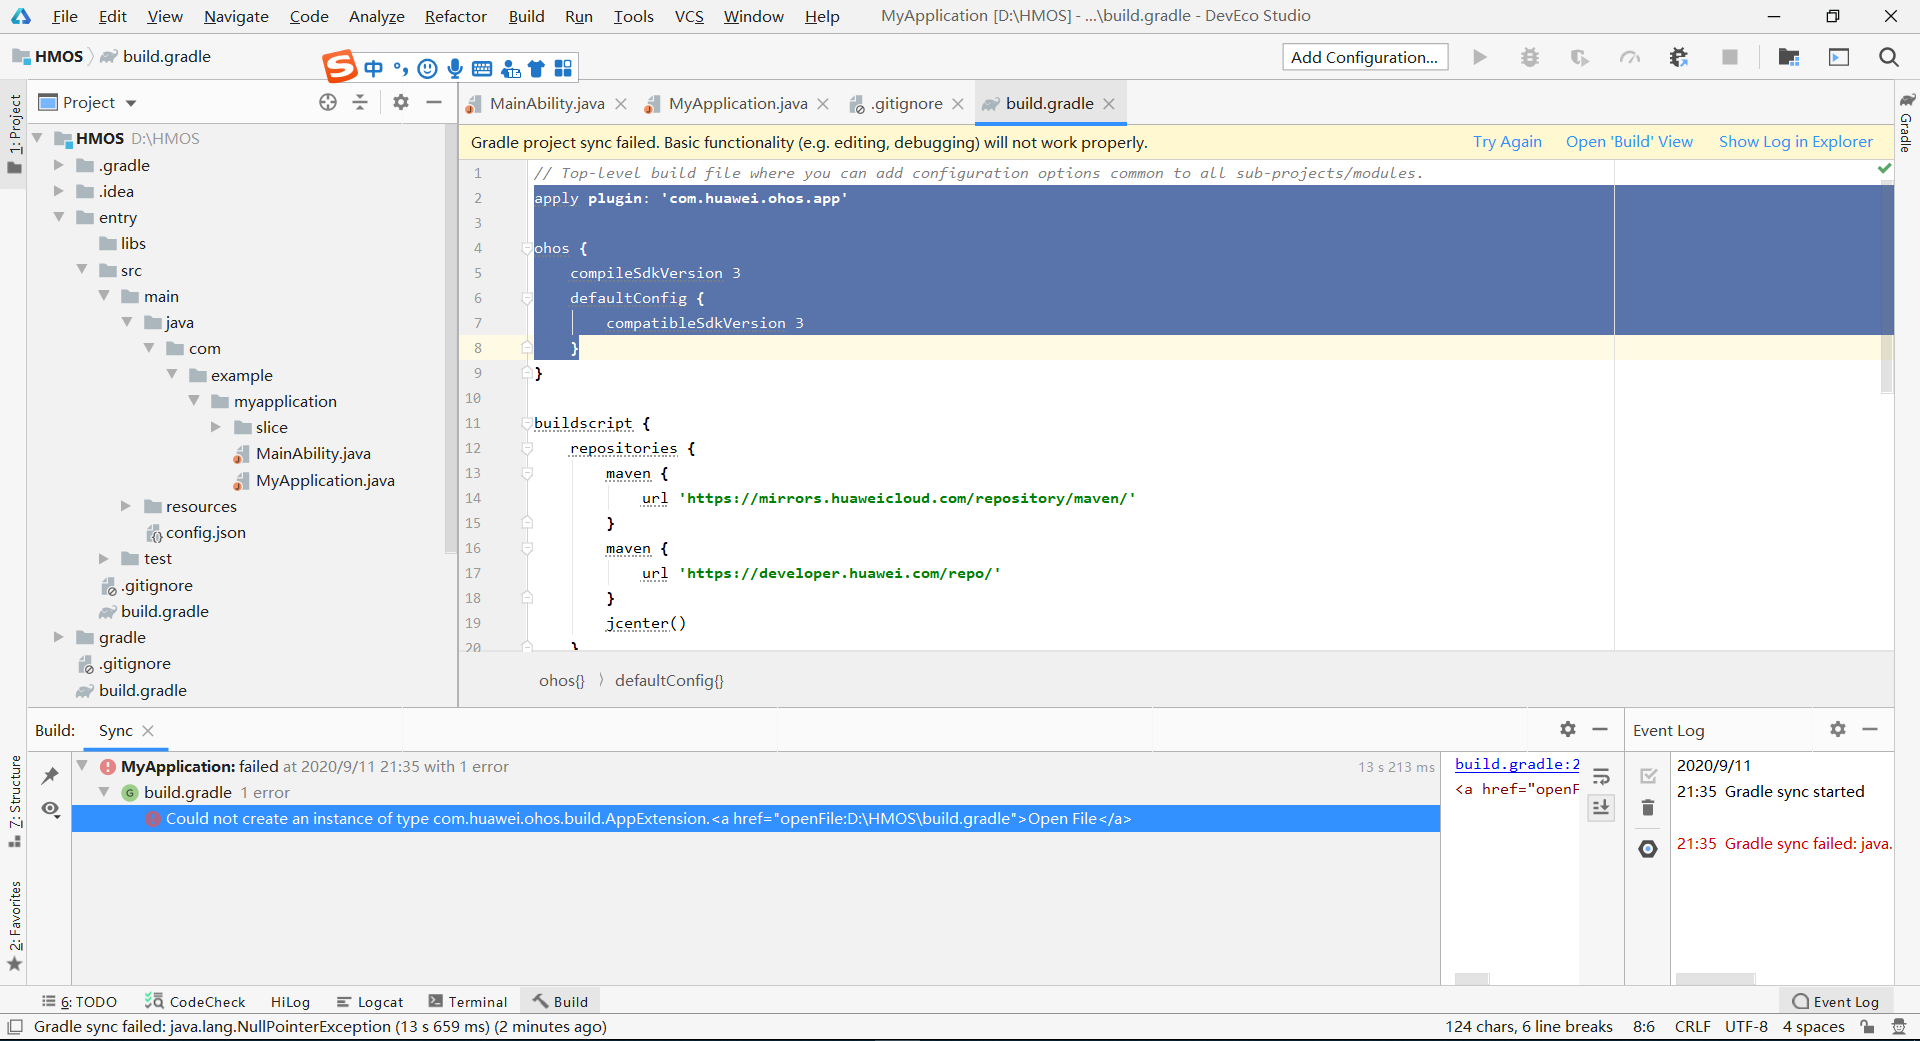
Task: Click Add Configuration button
Action: pyautogui.click(x=1364, y=57)
